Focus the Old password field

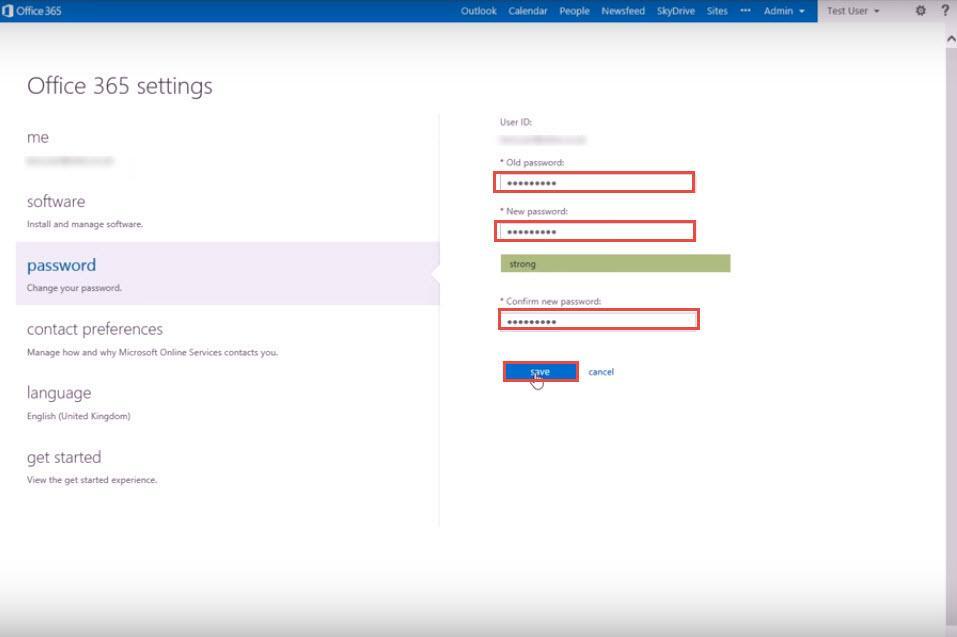594,182
